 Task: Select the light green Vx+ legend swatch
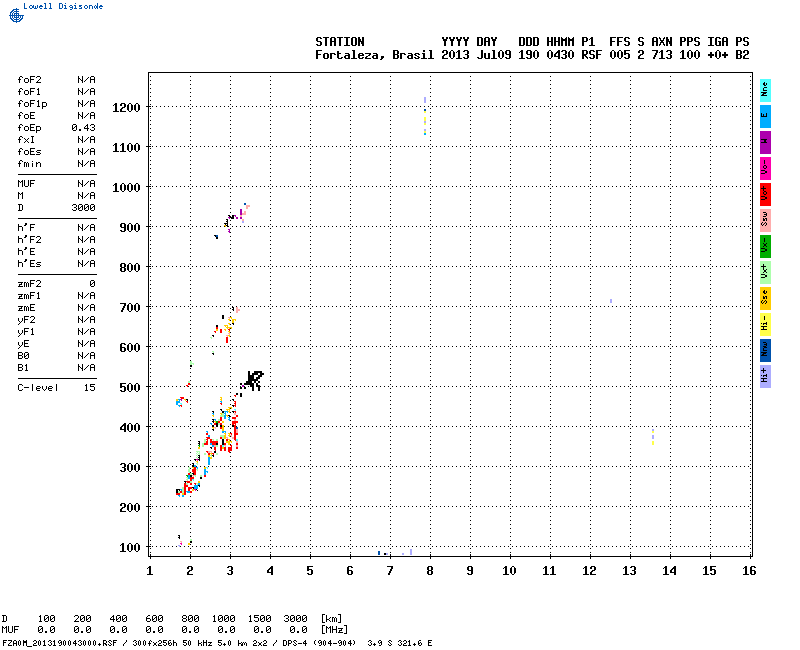(x=765, y=272)
